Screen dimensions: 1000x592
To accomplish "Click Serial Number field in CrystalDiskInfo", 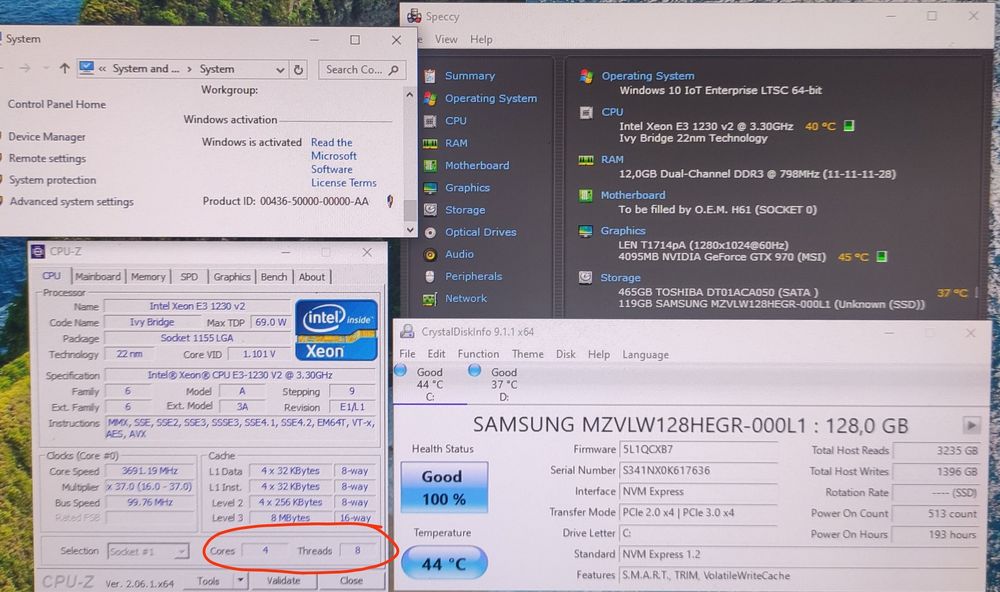I will [698, 470].
